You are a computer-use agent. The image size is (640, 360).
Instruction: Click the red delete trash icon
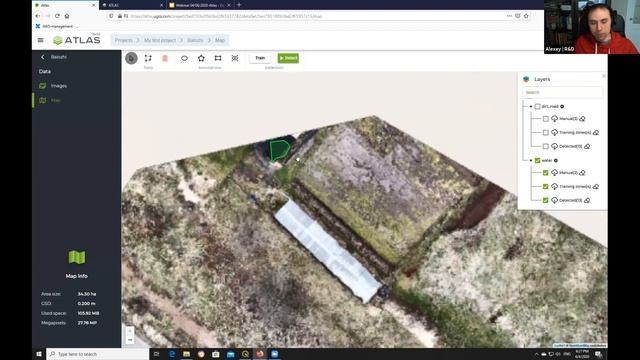coord(165,58)
